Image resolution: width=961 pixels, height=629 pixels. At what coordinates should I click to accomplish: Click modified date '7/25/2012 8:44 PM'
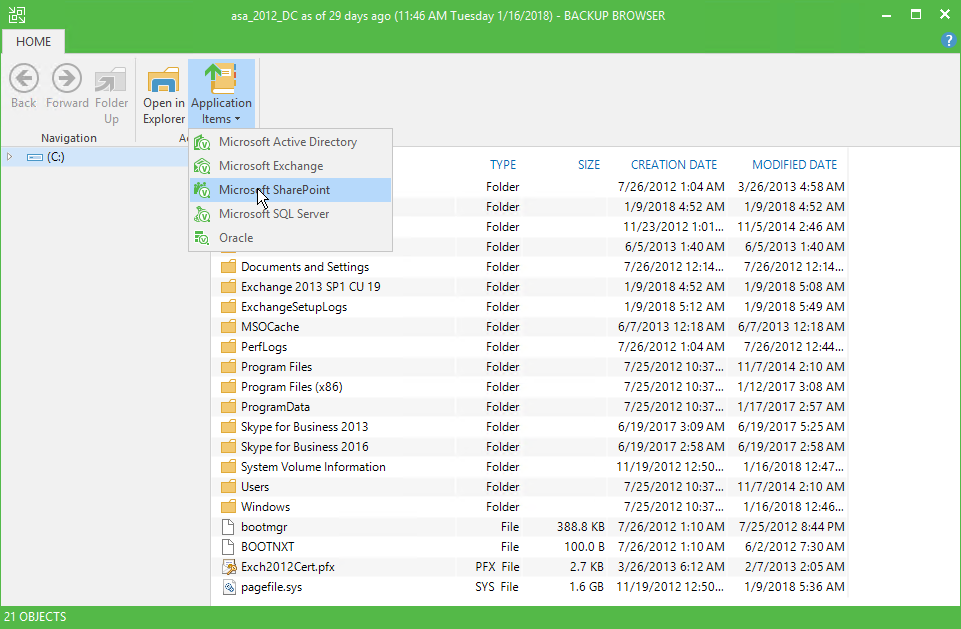click(x=791, y=527)
